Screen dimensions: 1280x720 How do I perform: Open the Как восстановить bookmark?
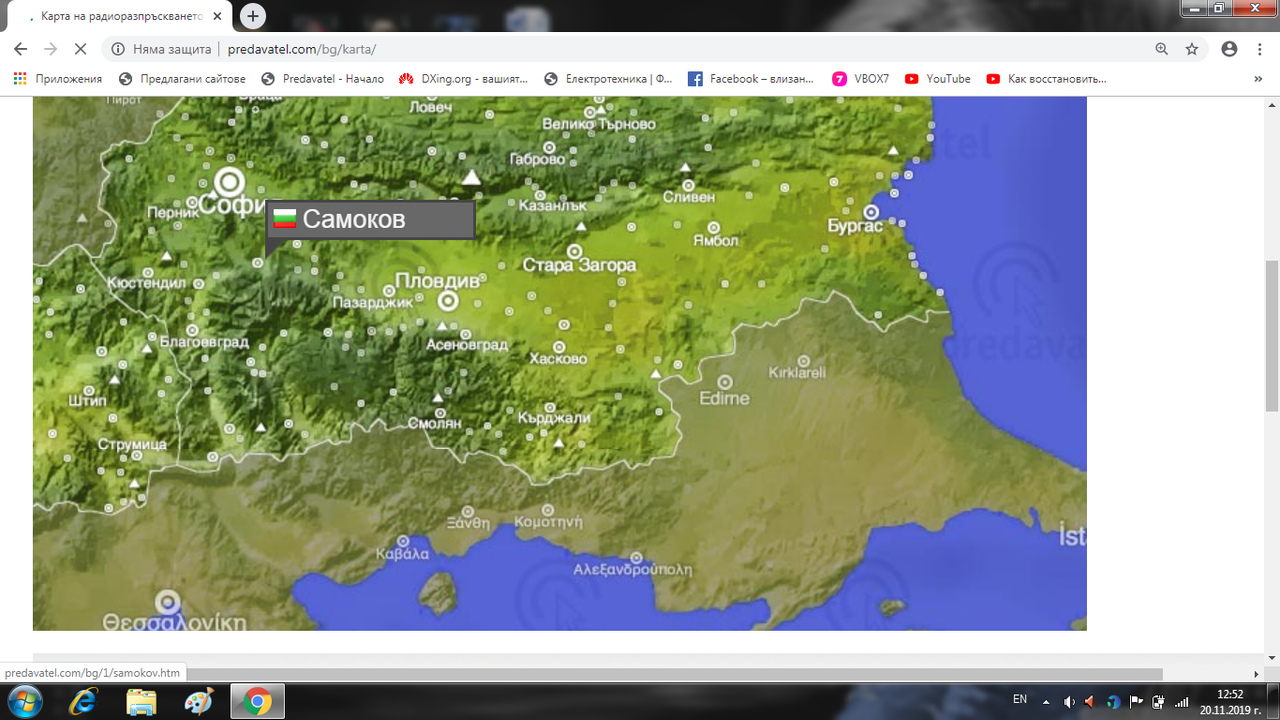(1047, 79)
